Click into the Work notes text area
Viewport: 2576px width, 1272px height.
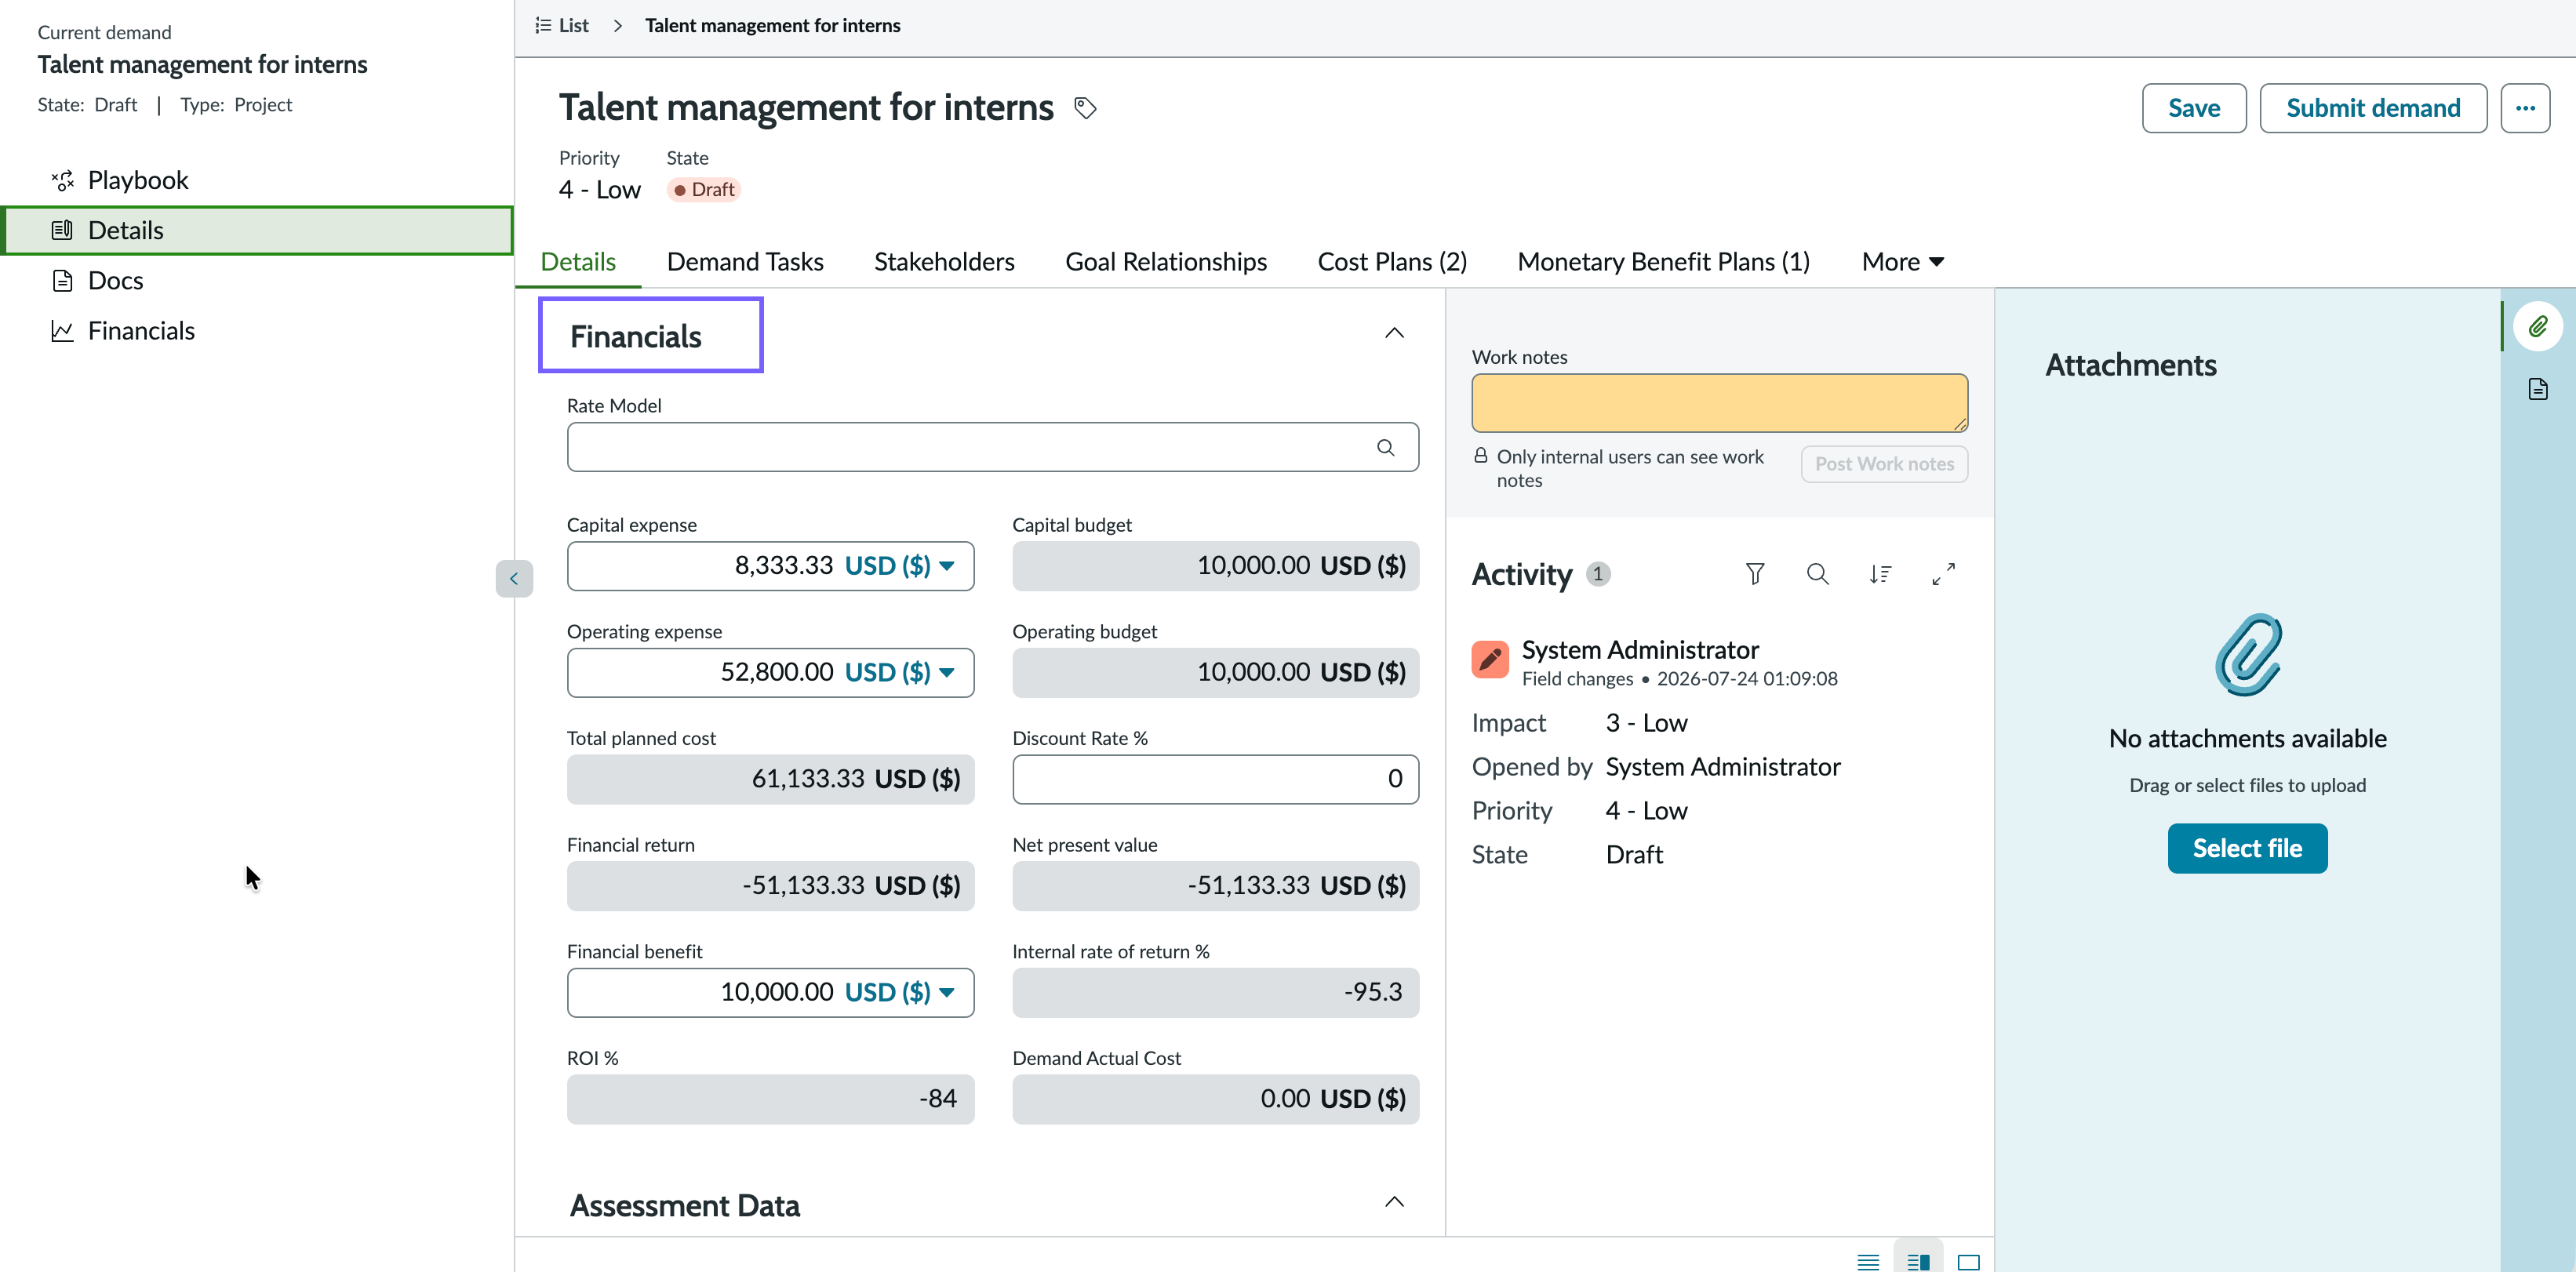click(x=1719, y=403)
